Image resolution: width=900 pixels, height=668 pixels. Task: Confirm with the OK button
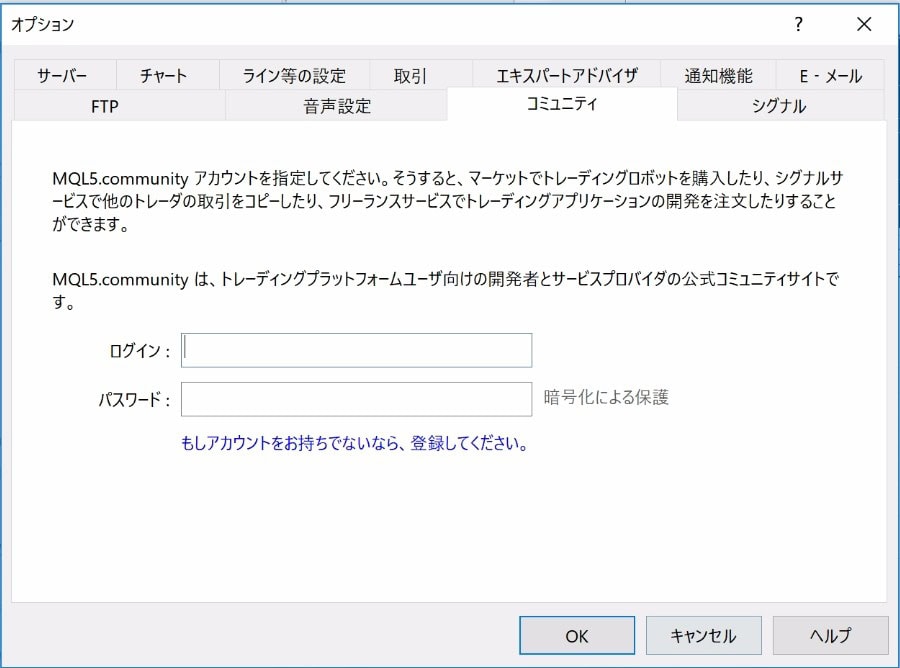tap(577, 635)
